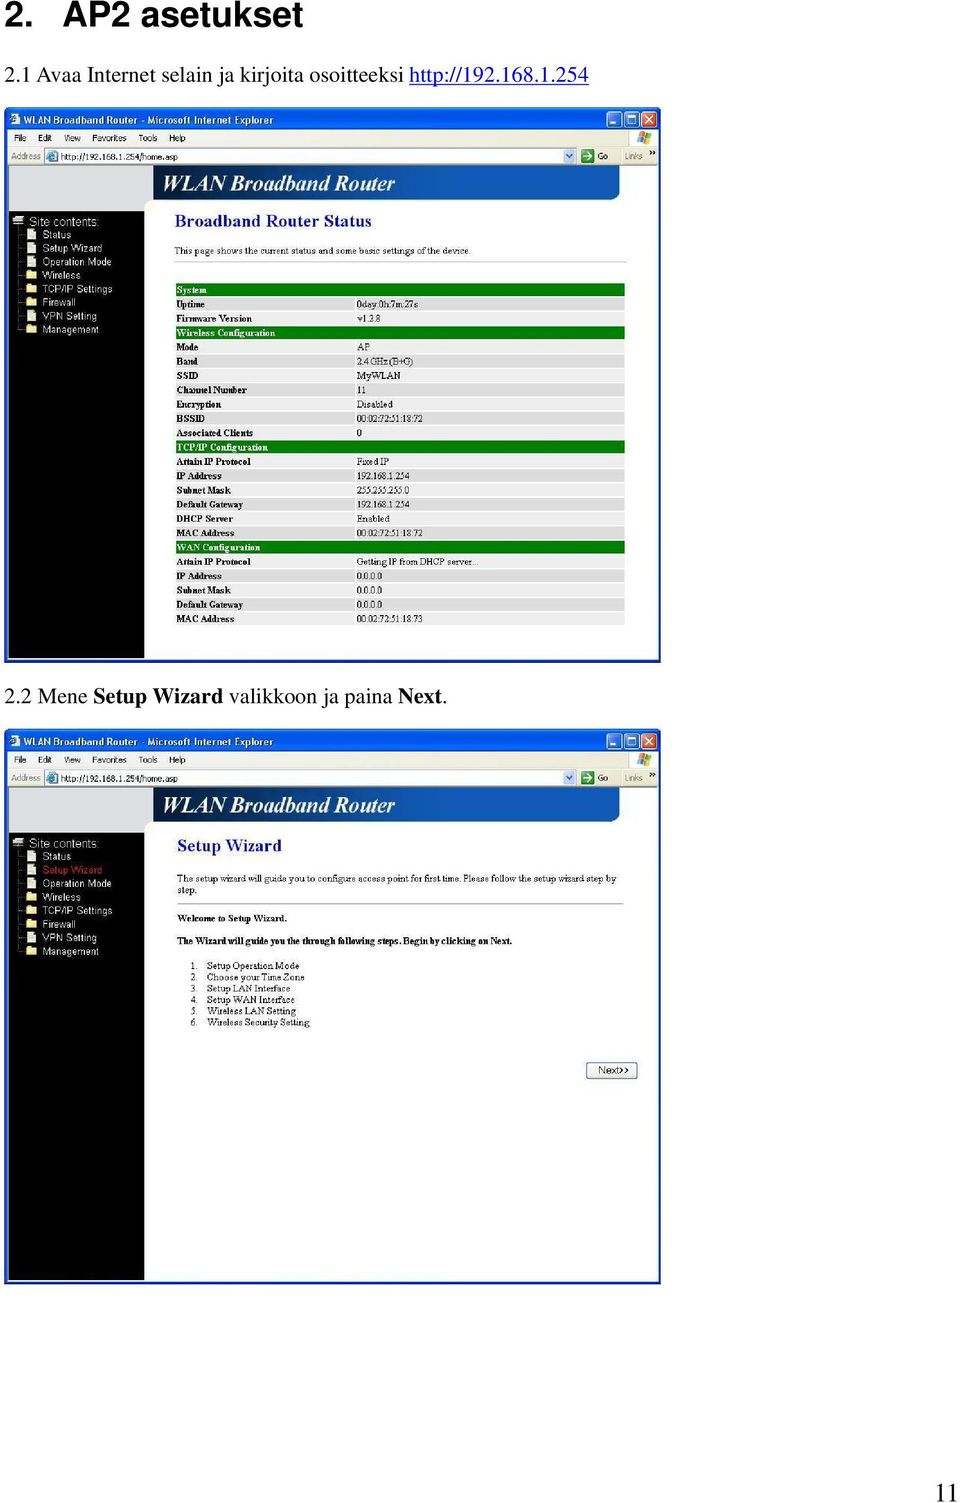The height and width of the screenshot is (1503, 960).
Task: Click the Band value "2.4 GHz (B+G)"
Action: point(385,362)
